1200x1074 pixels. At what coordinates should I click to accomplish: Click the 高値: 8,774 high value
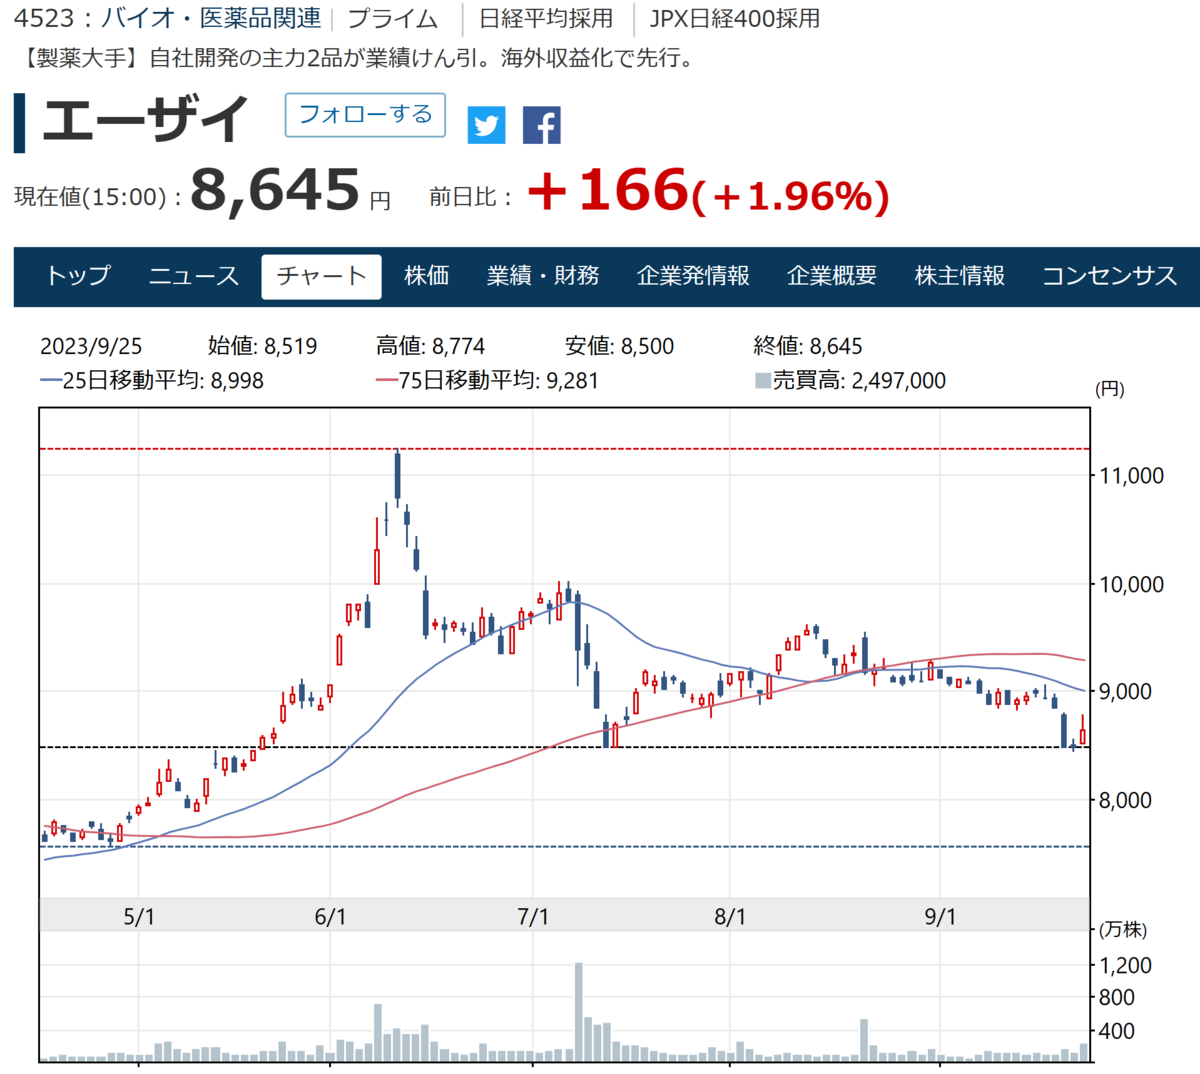pos(430,347)
